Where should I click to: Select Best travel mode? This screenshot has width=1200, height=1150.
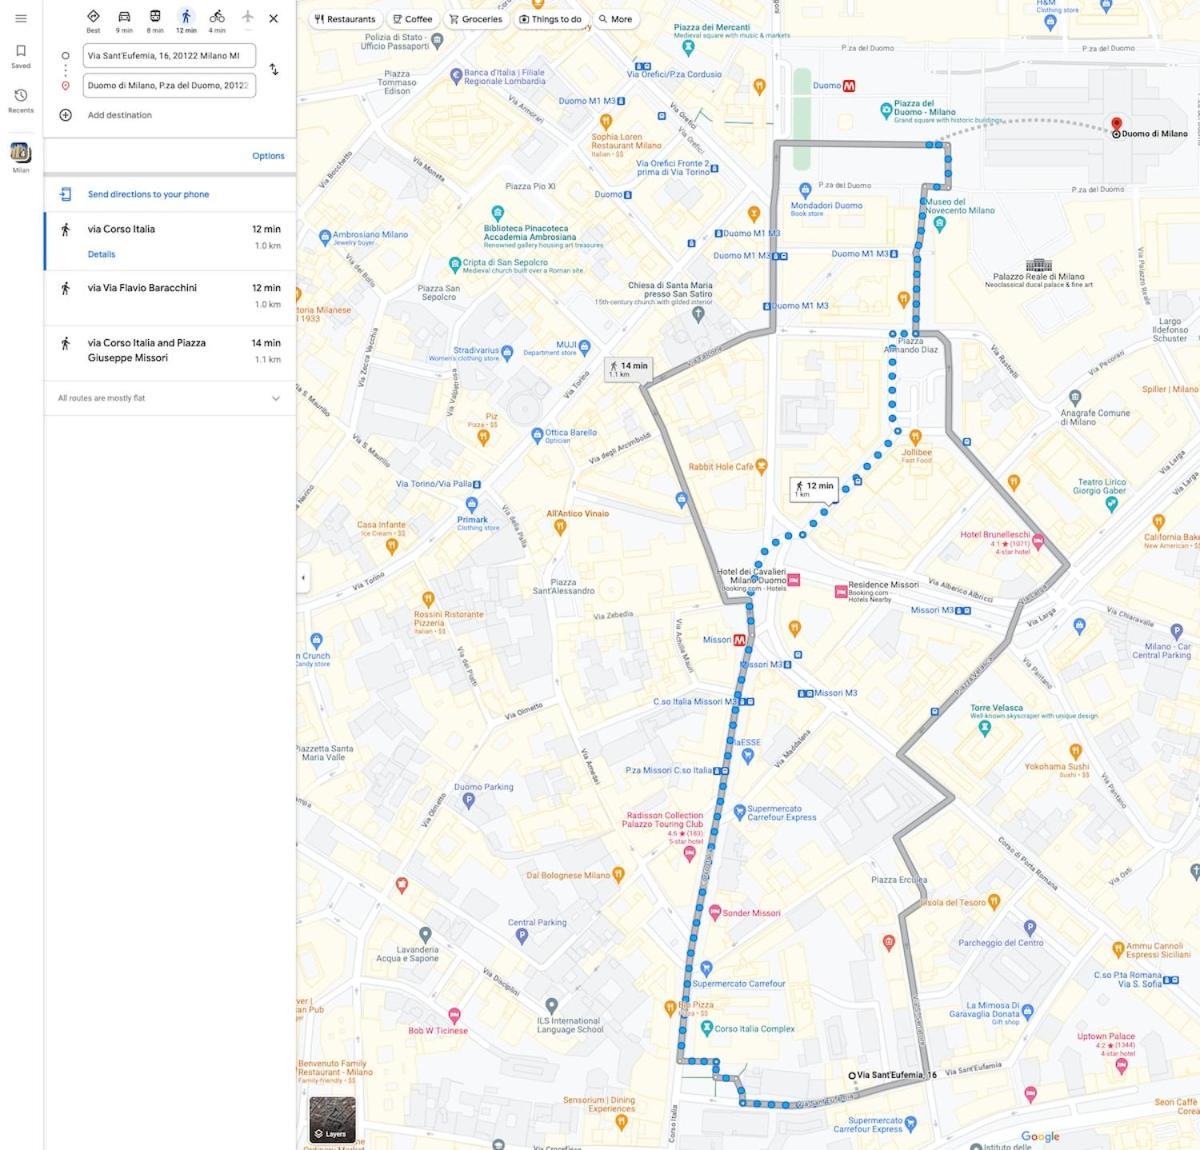point(93,20)
